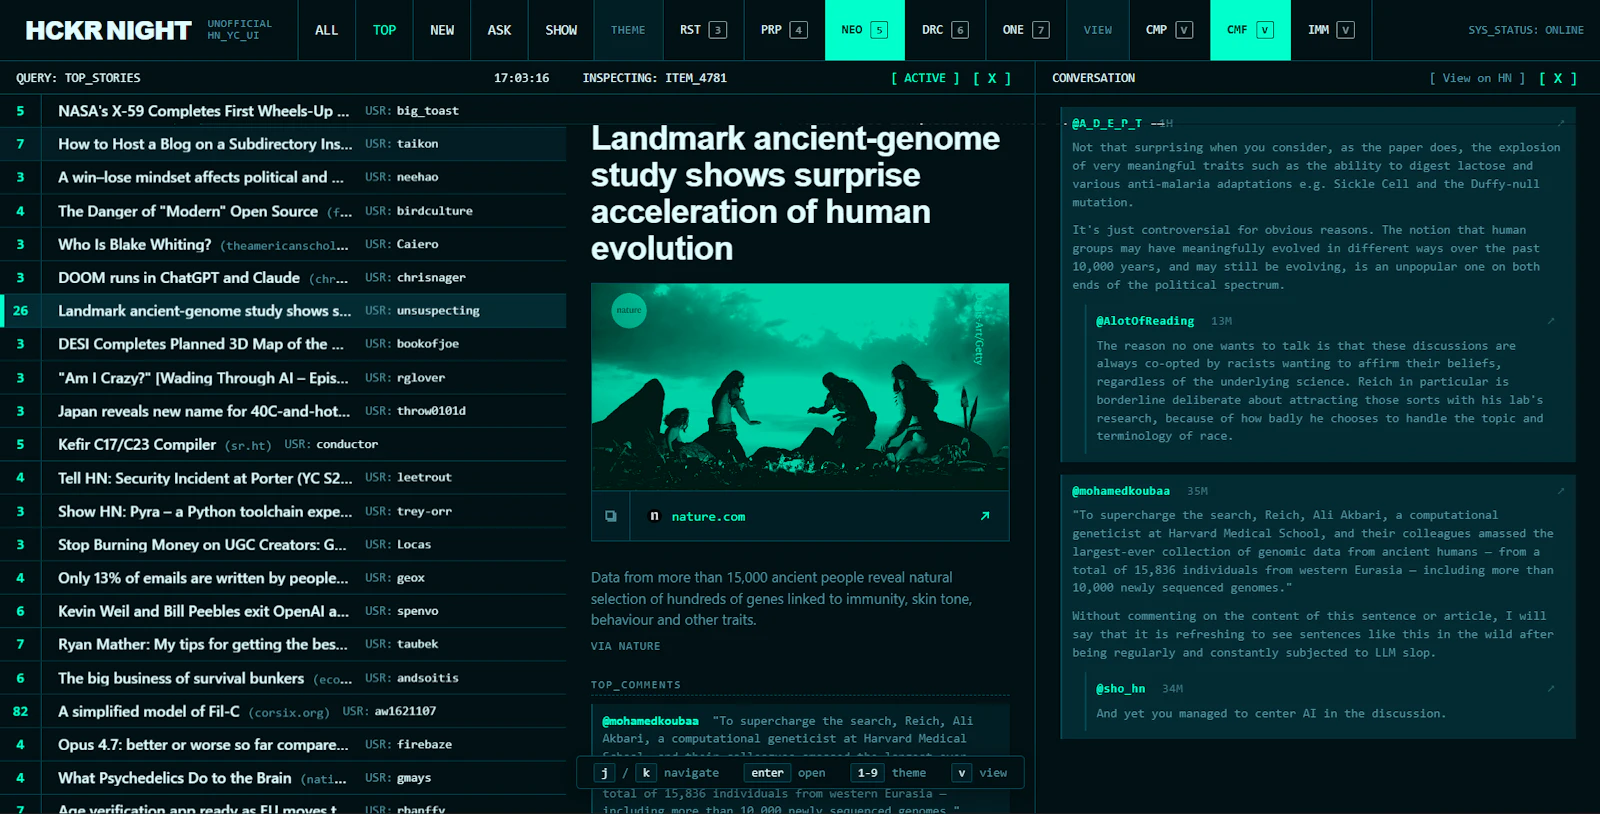1600x814 pixels.
Task: Close the Conversation panel
Action: pyautogui.click(x=1558, y=78)
